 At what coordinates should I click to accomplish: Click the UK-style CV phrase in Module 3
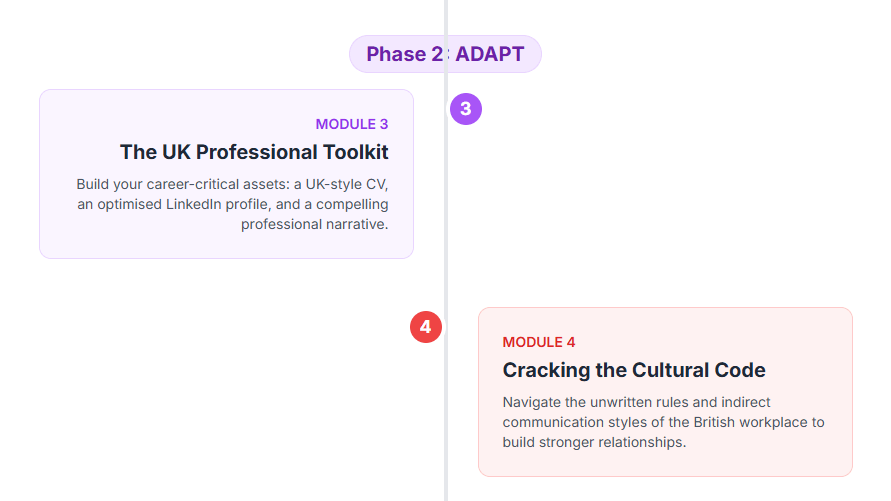tap(340, 184)
